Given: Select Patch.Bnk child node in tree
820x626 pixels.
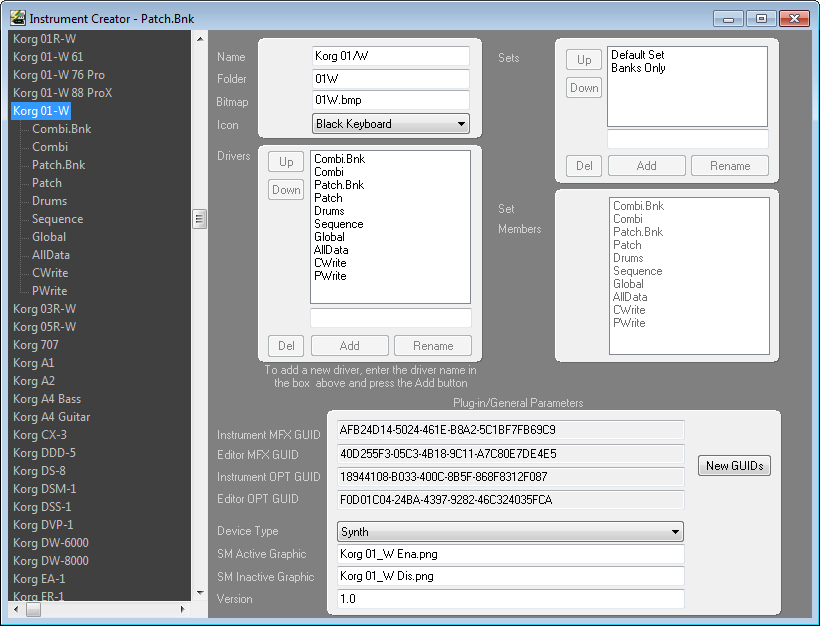Looking at the screenshot, I should click(x=59, y=165).
